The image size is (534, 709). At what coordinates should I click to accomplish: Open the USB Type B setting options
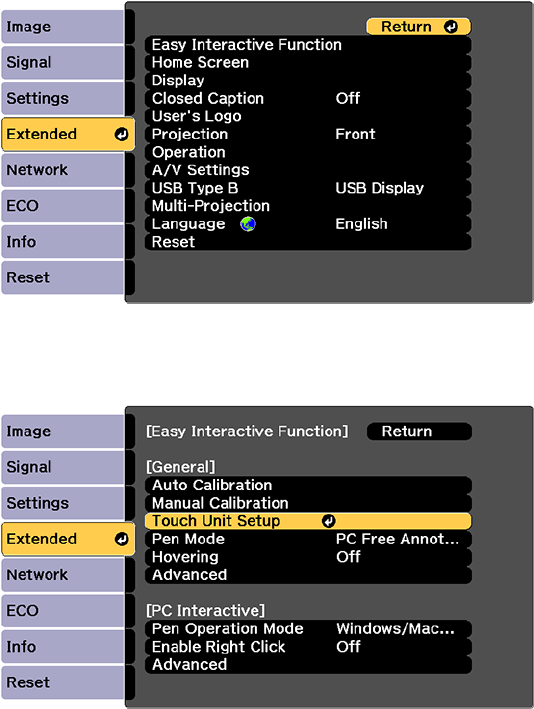pyautogui.click(x=308, y=188)
